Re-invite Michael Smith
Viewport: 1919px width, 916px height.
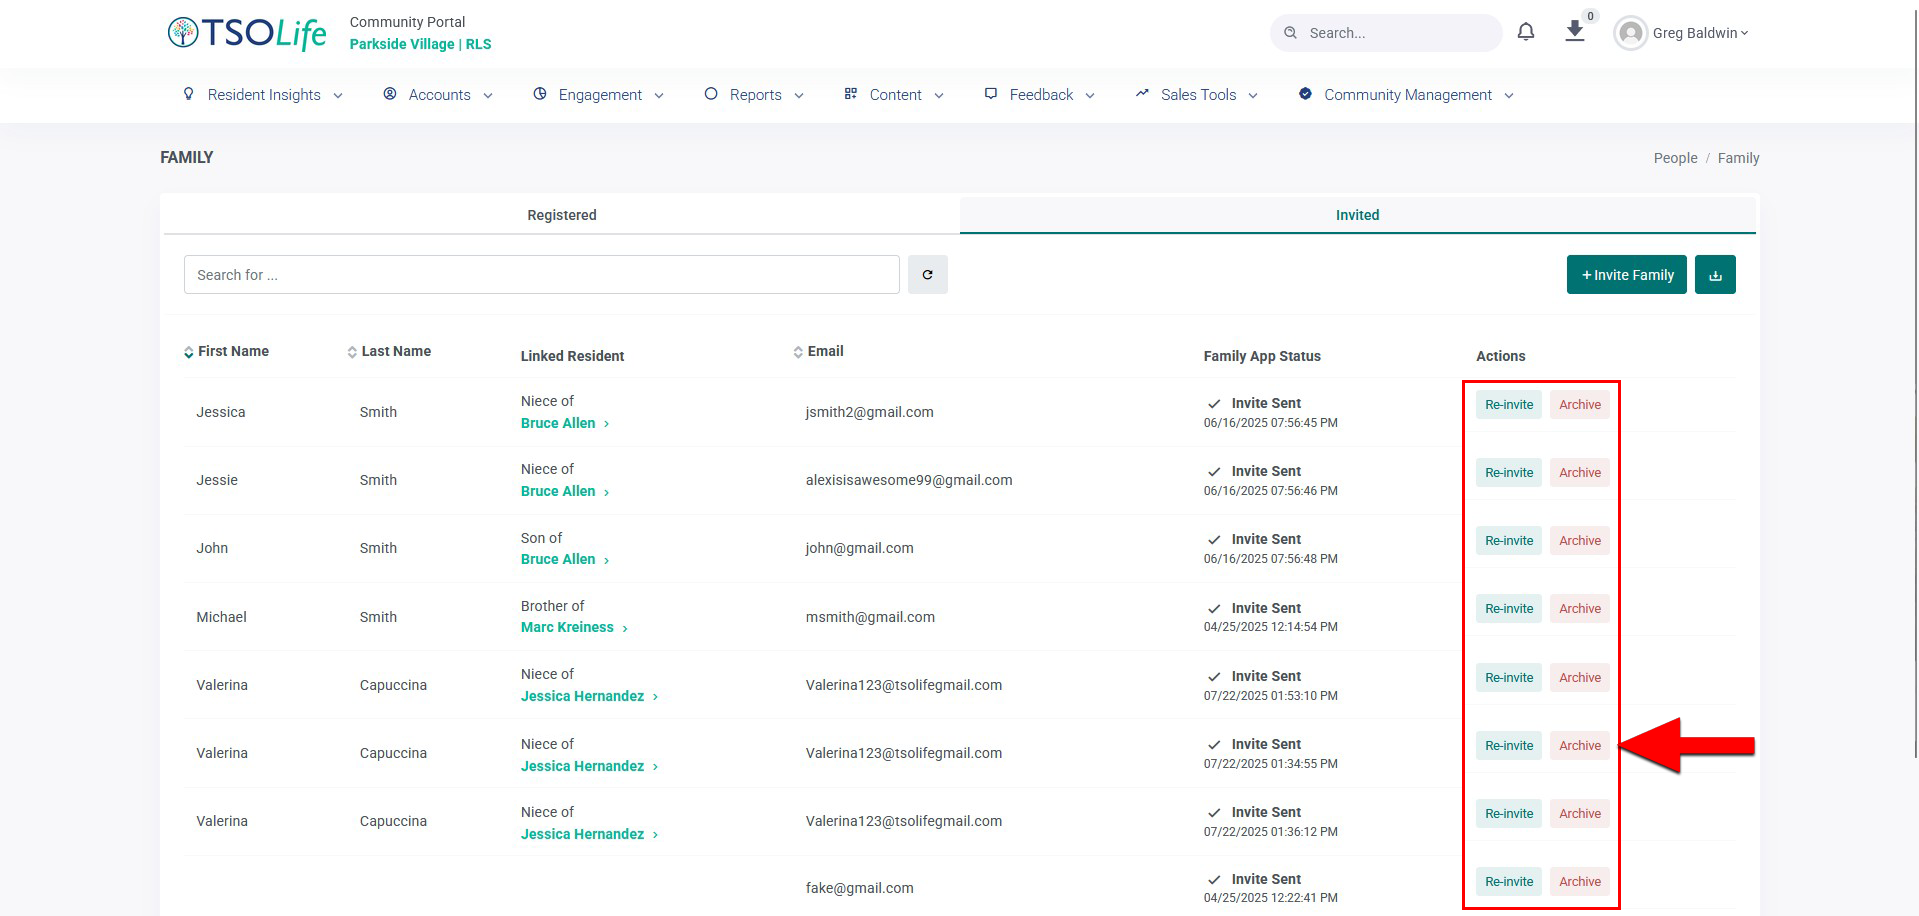1509,608
